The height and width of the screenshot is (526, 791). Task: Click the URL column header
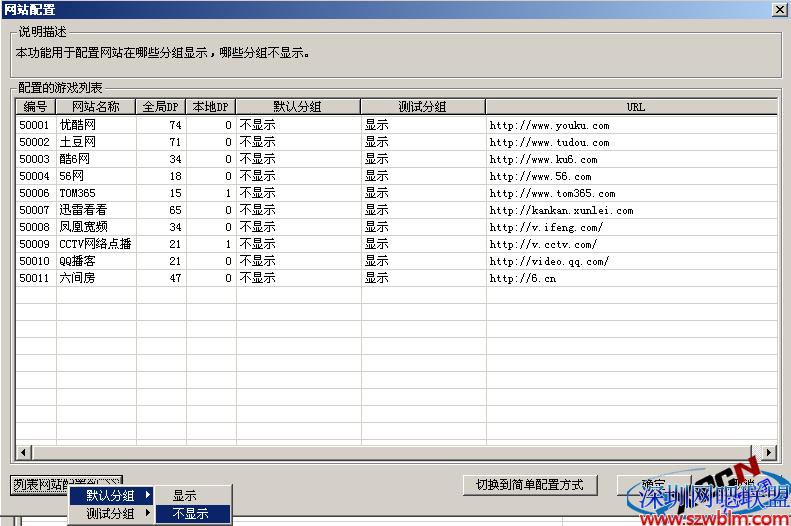(631, 107)
